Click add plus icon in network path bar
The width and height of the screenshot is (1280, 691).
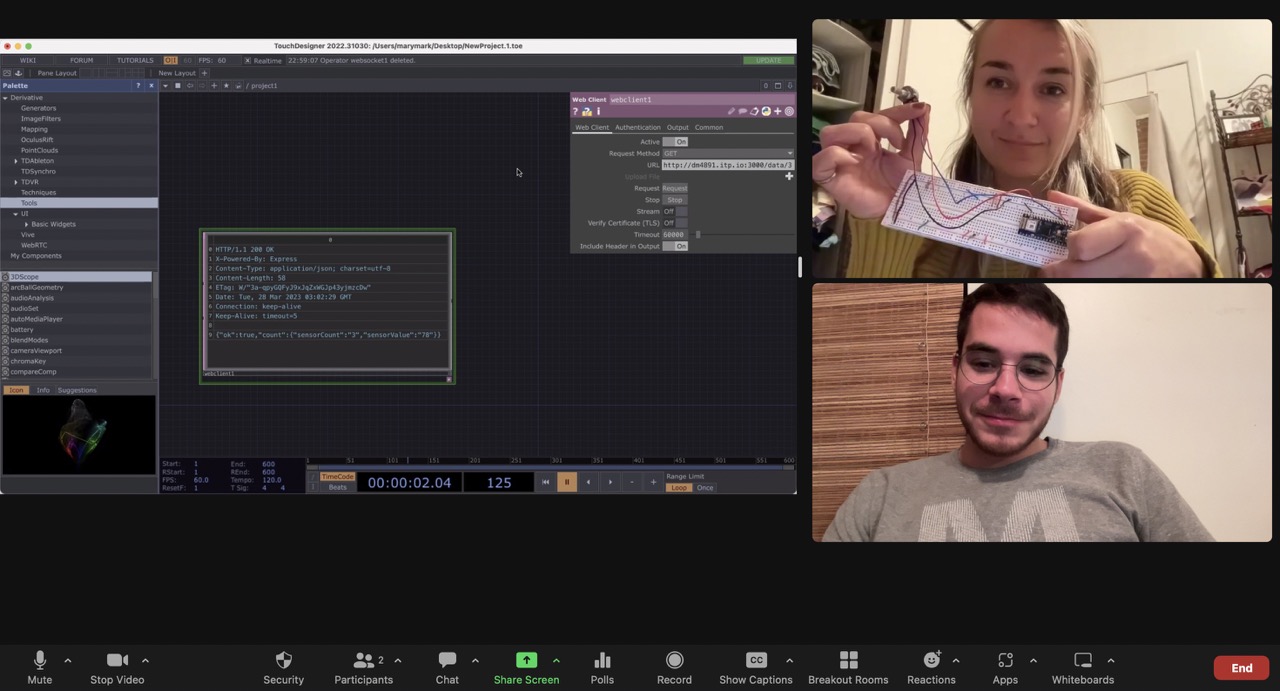pos(214,86)
